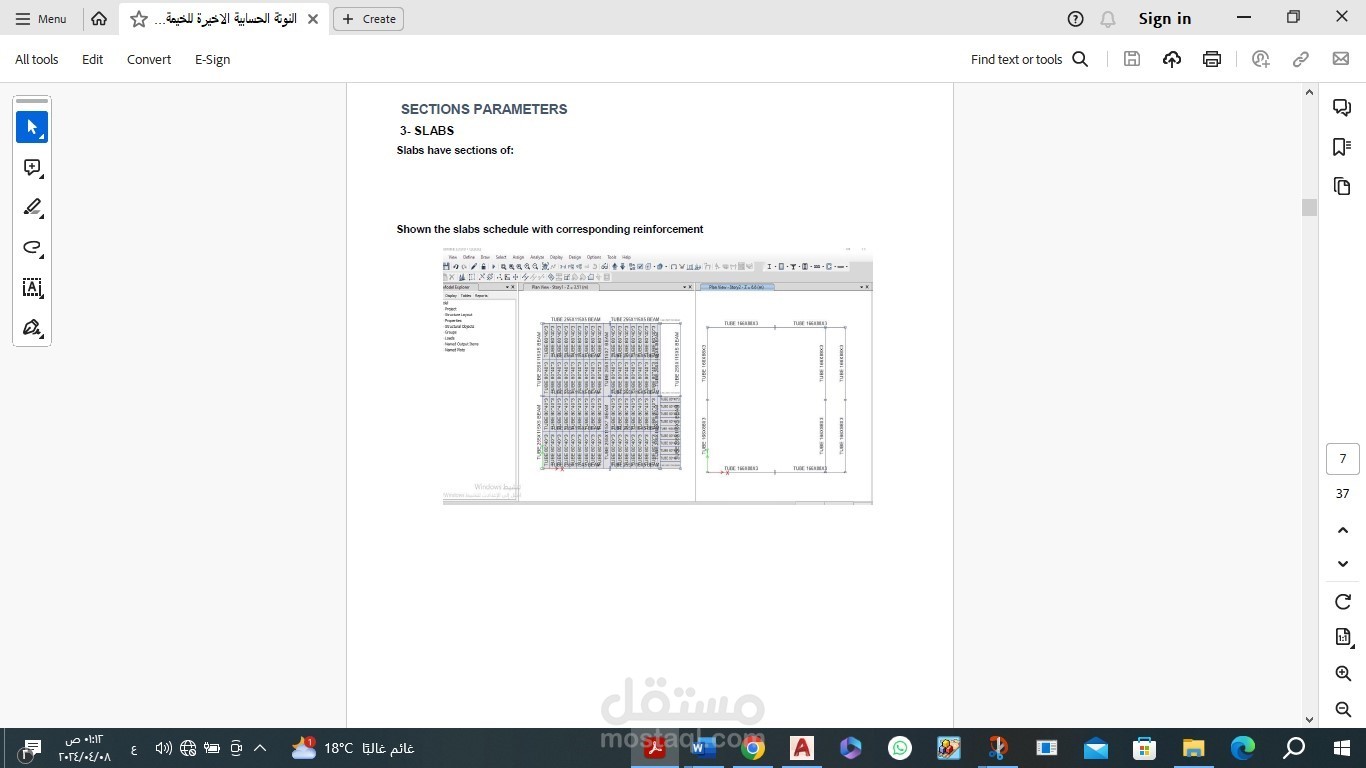Screen dimensions: 1366x768
Task: Select the Add comment tool
Action: point(32,167)
